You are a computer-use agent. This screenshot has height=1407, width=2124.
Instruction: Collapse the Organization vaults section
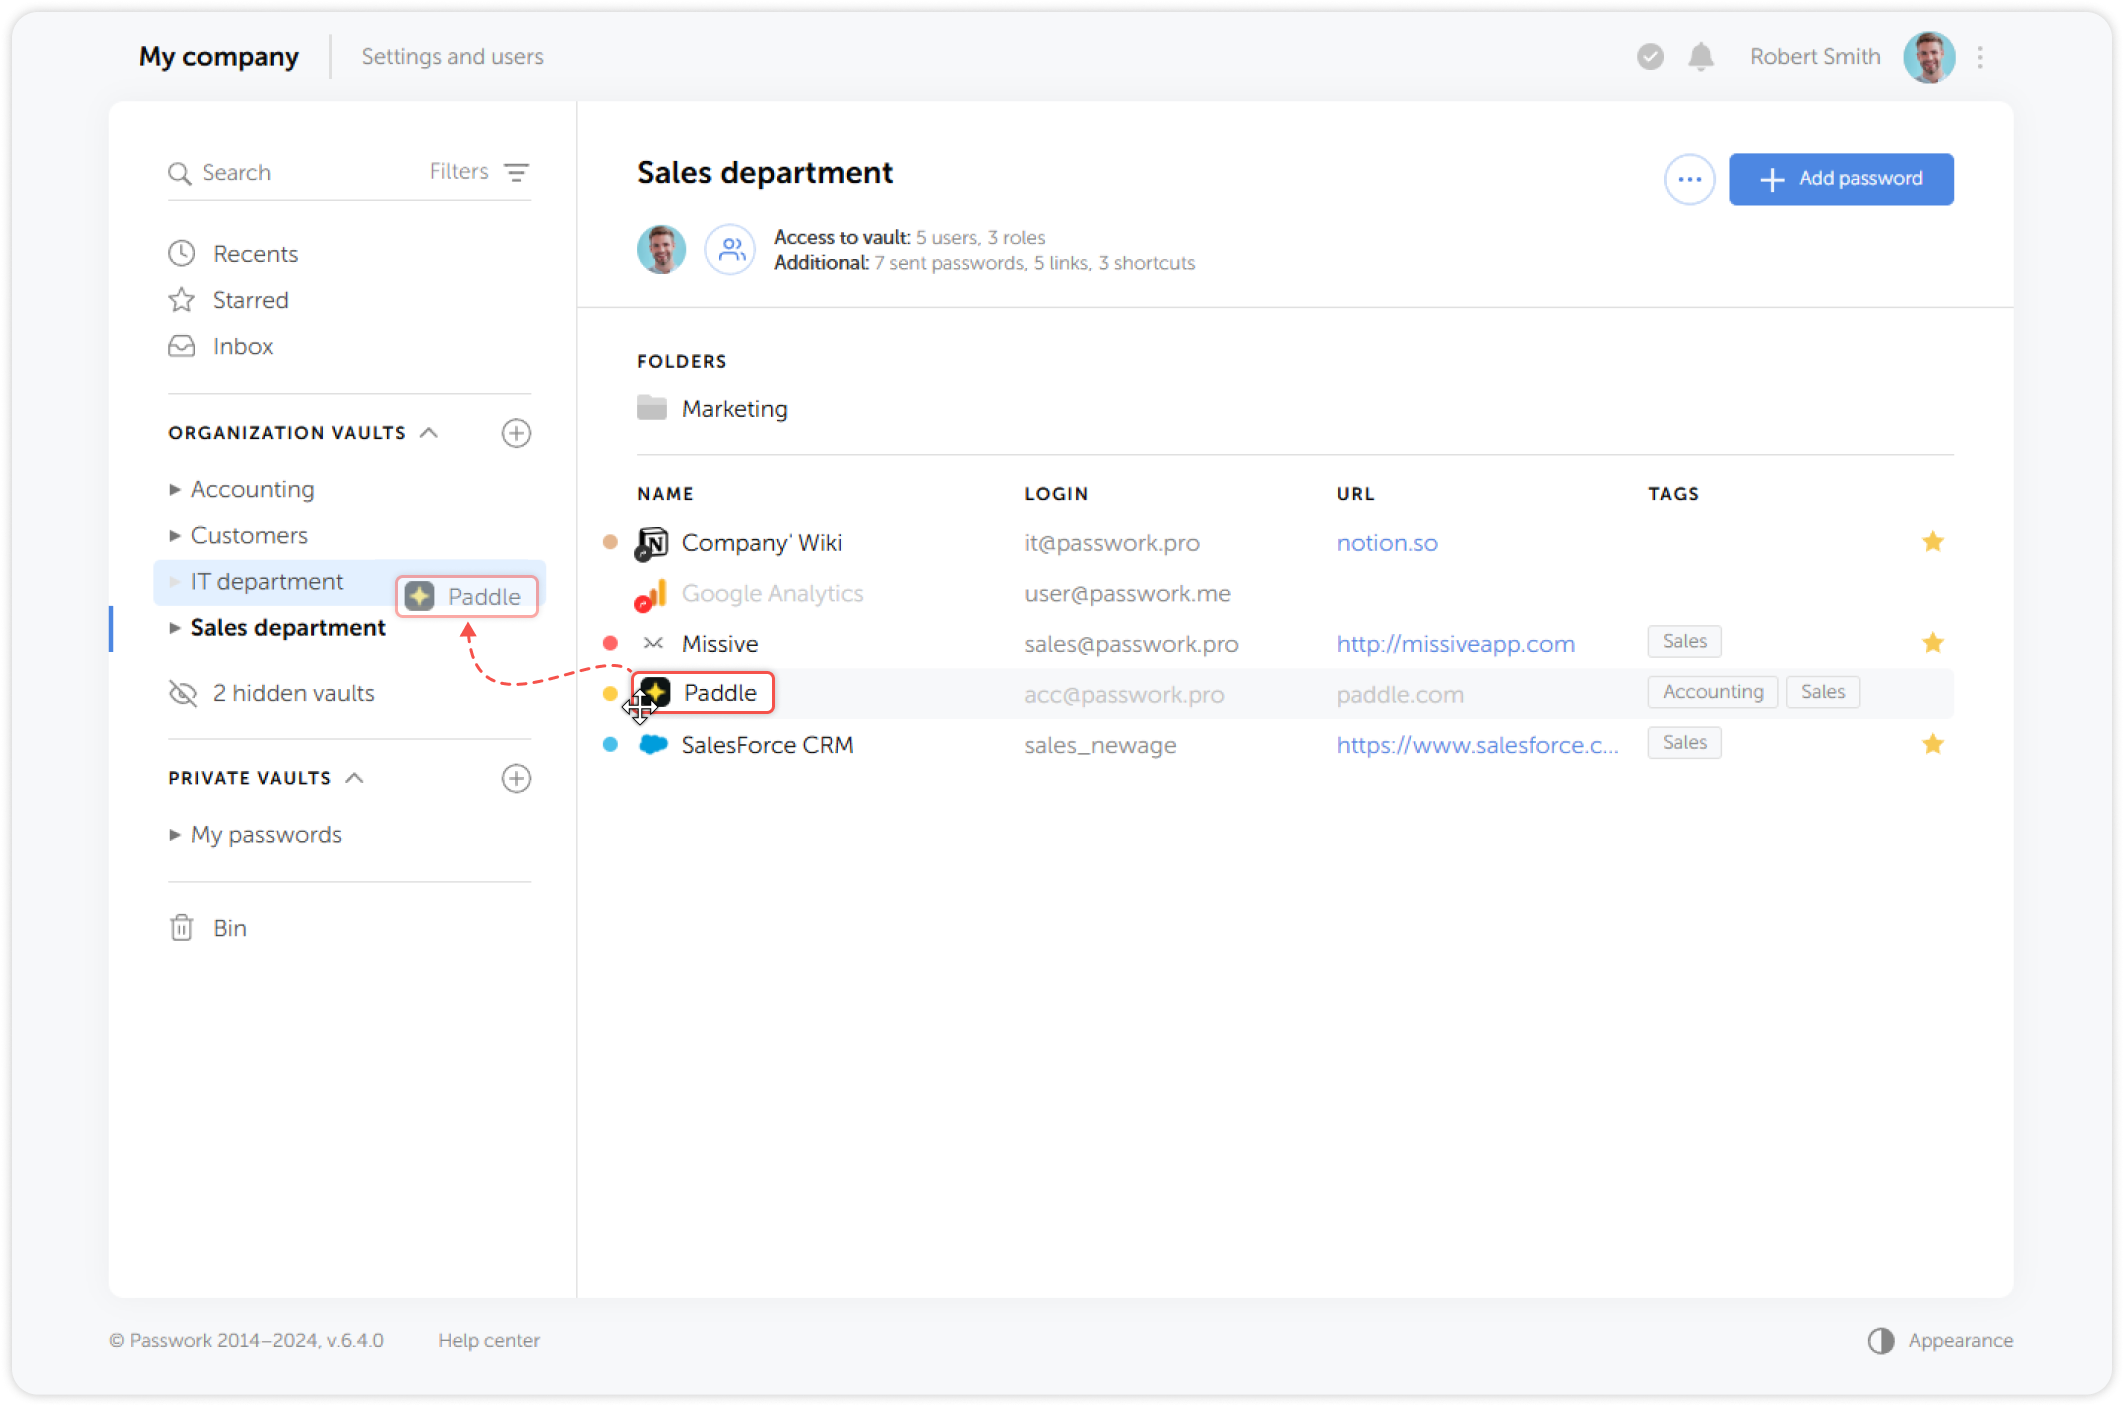point(430,432)
